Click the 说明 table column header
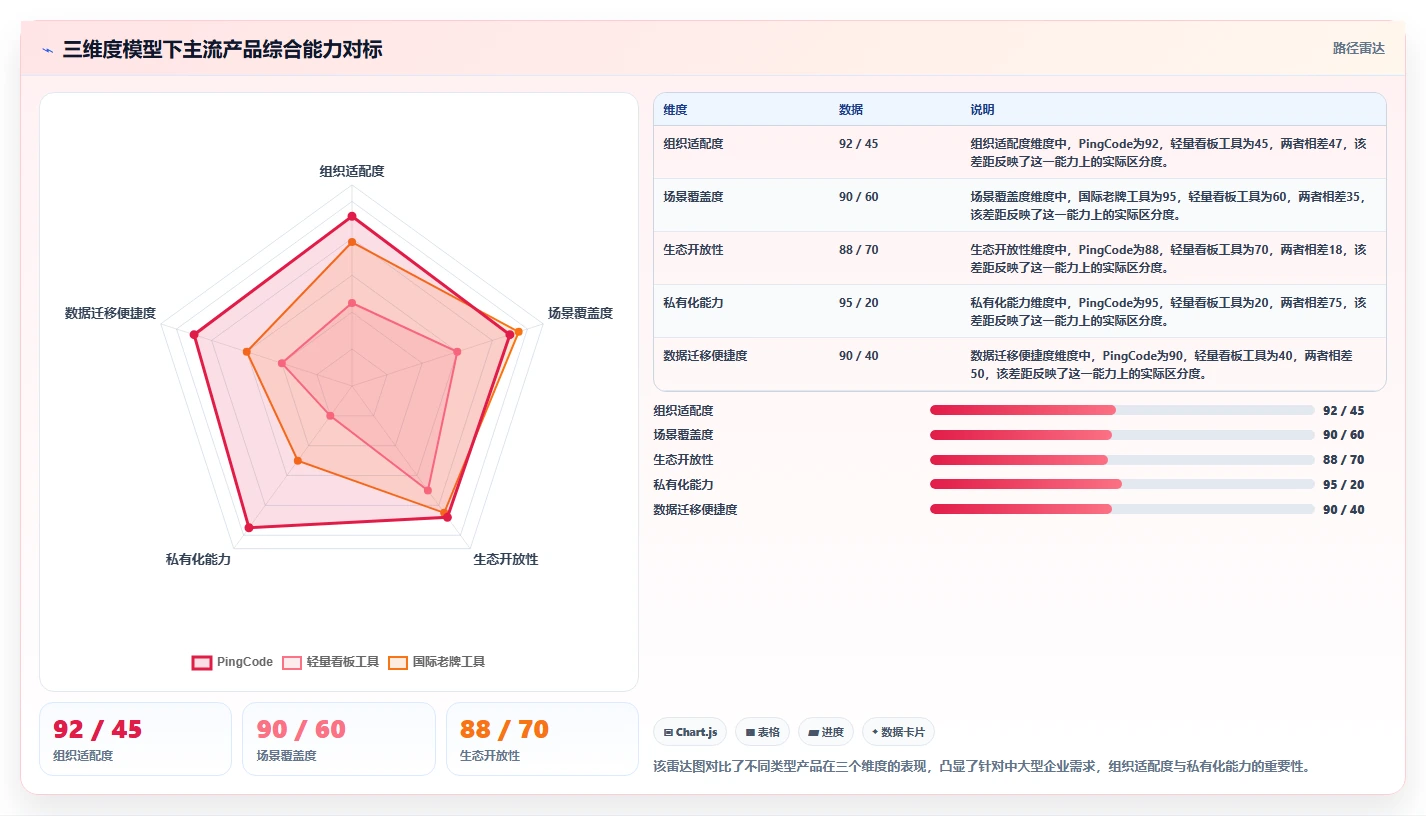Viewport: 1426px width, 816px height. [982, 110]
